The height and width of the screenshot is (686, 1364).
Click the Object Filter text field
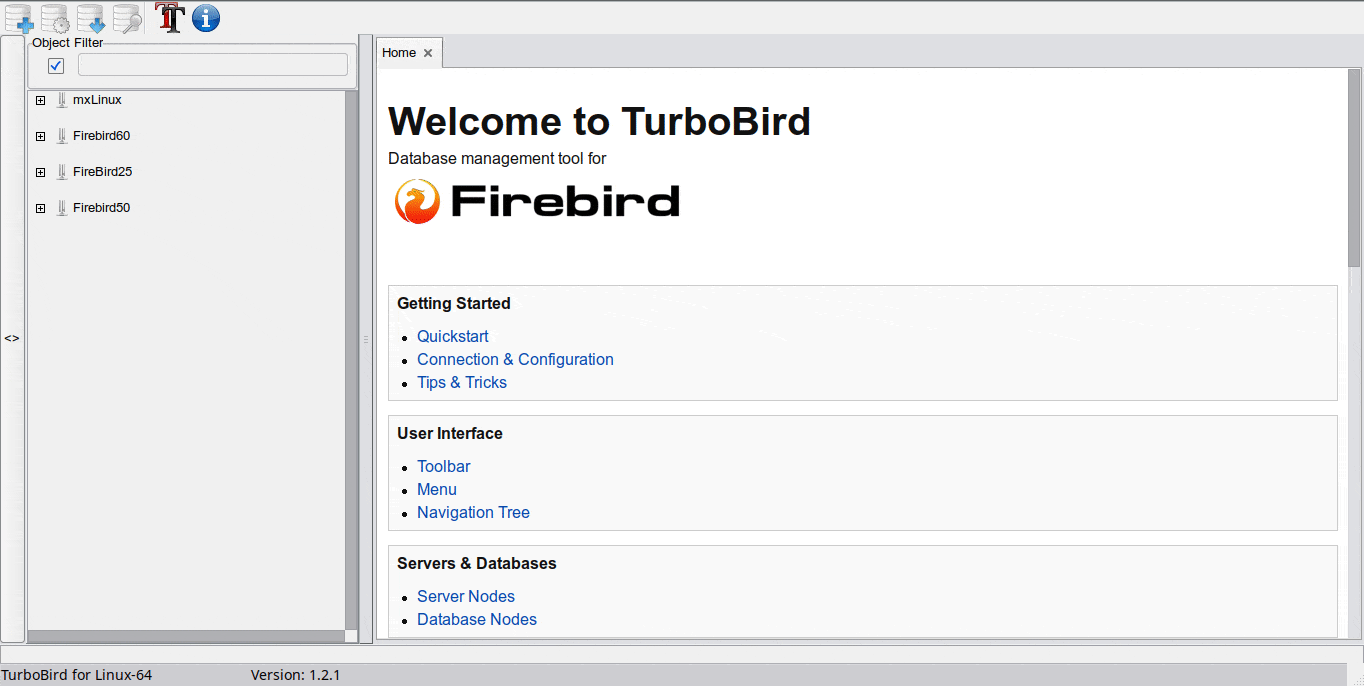point(212,65)
